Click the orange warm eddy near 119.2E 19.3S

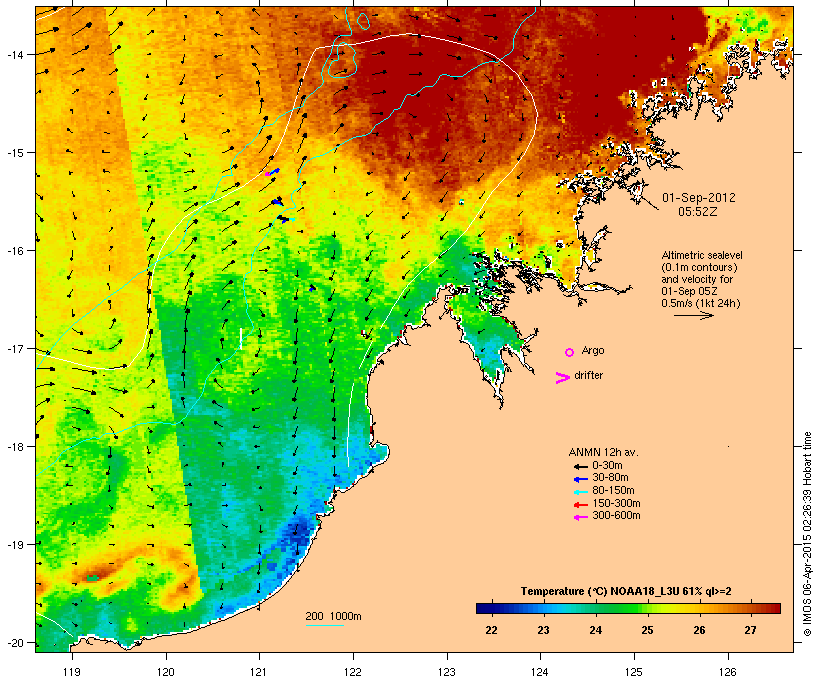click(x=97, y=575)
